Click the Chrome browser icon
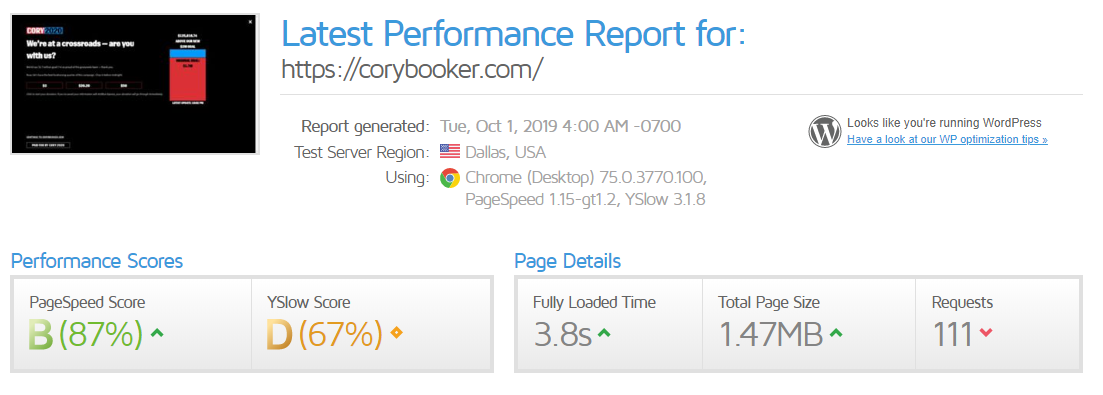This screenshot has width=1103, height=395. (450, 178)
